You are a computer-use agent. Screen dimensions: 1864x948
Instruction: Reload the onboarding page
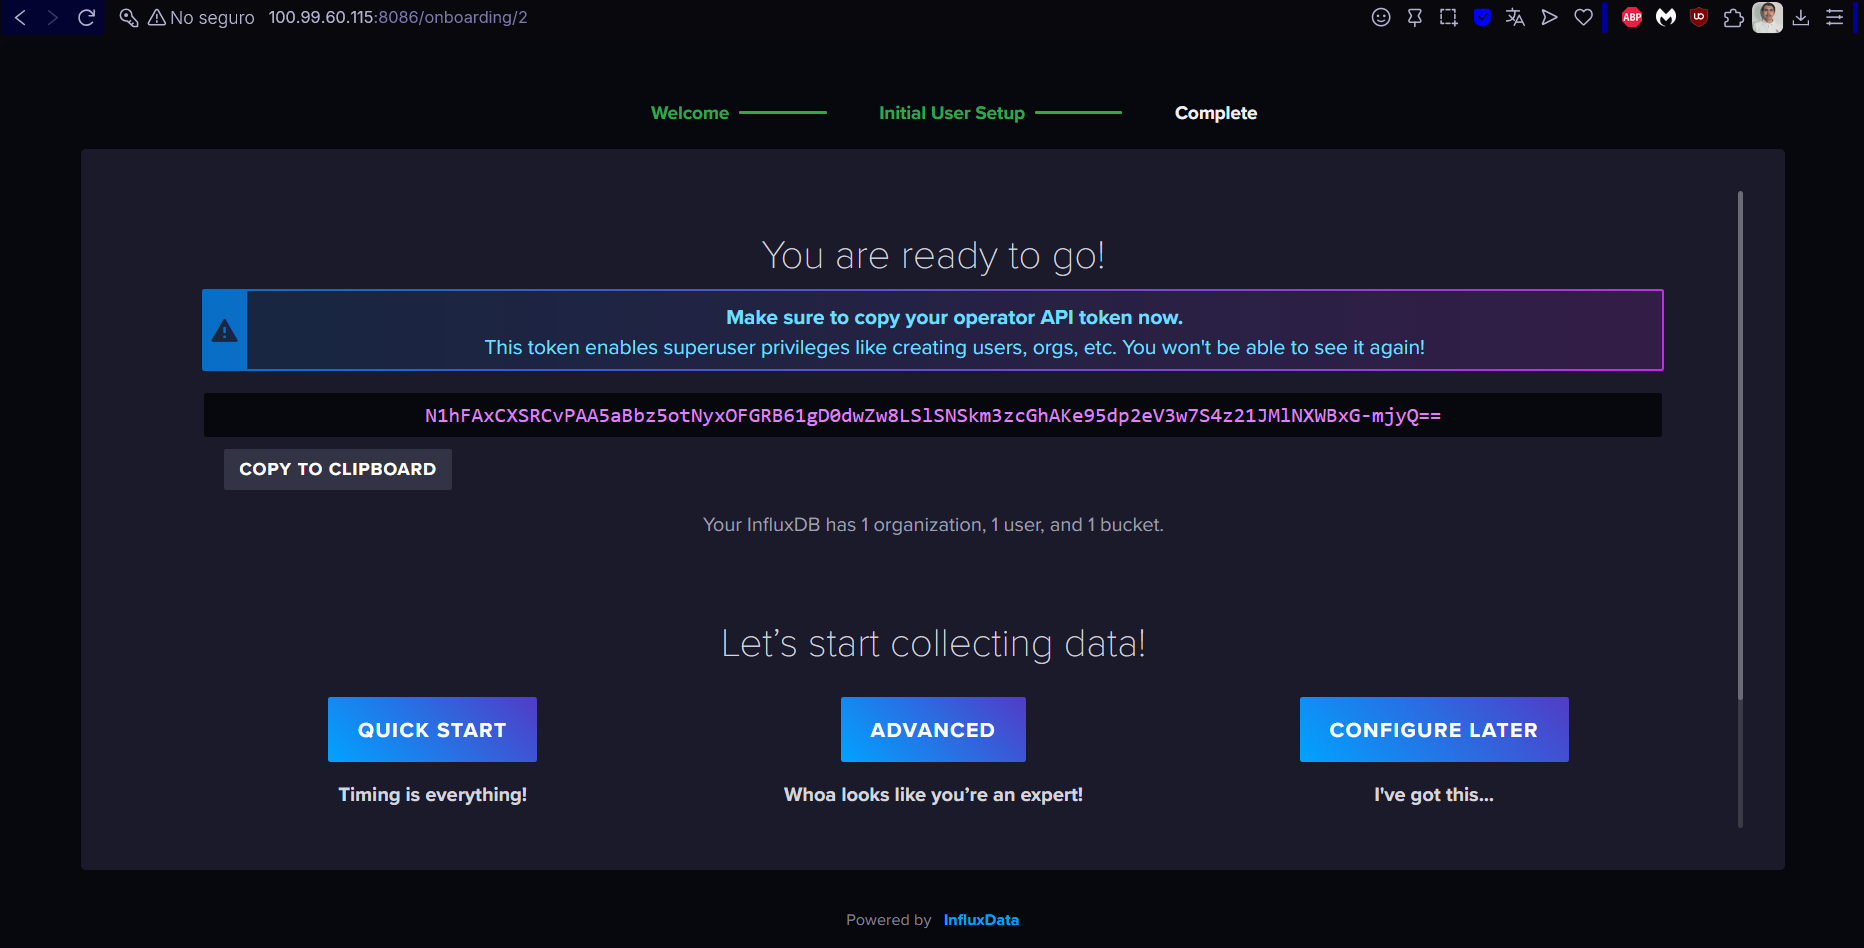tap(87, 17)
